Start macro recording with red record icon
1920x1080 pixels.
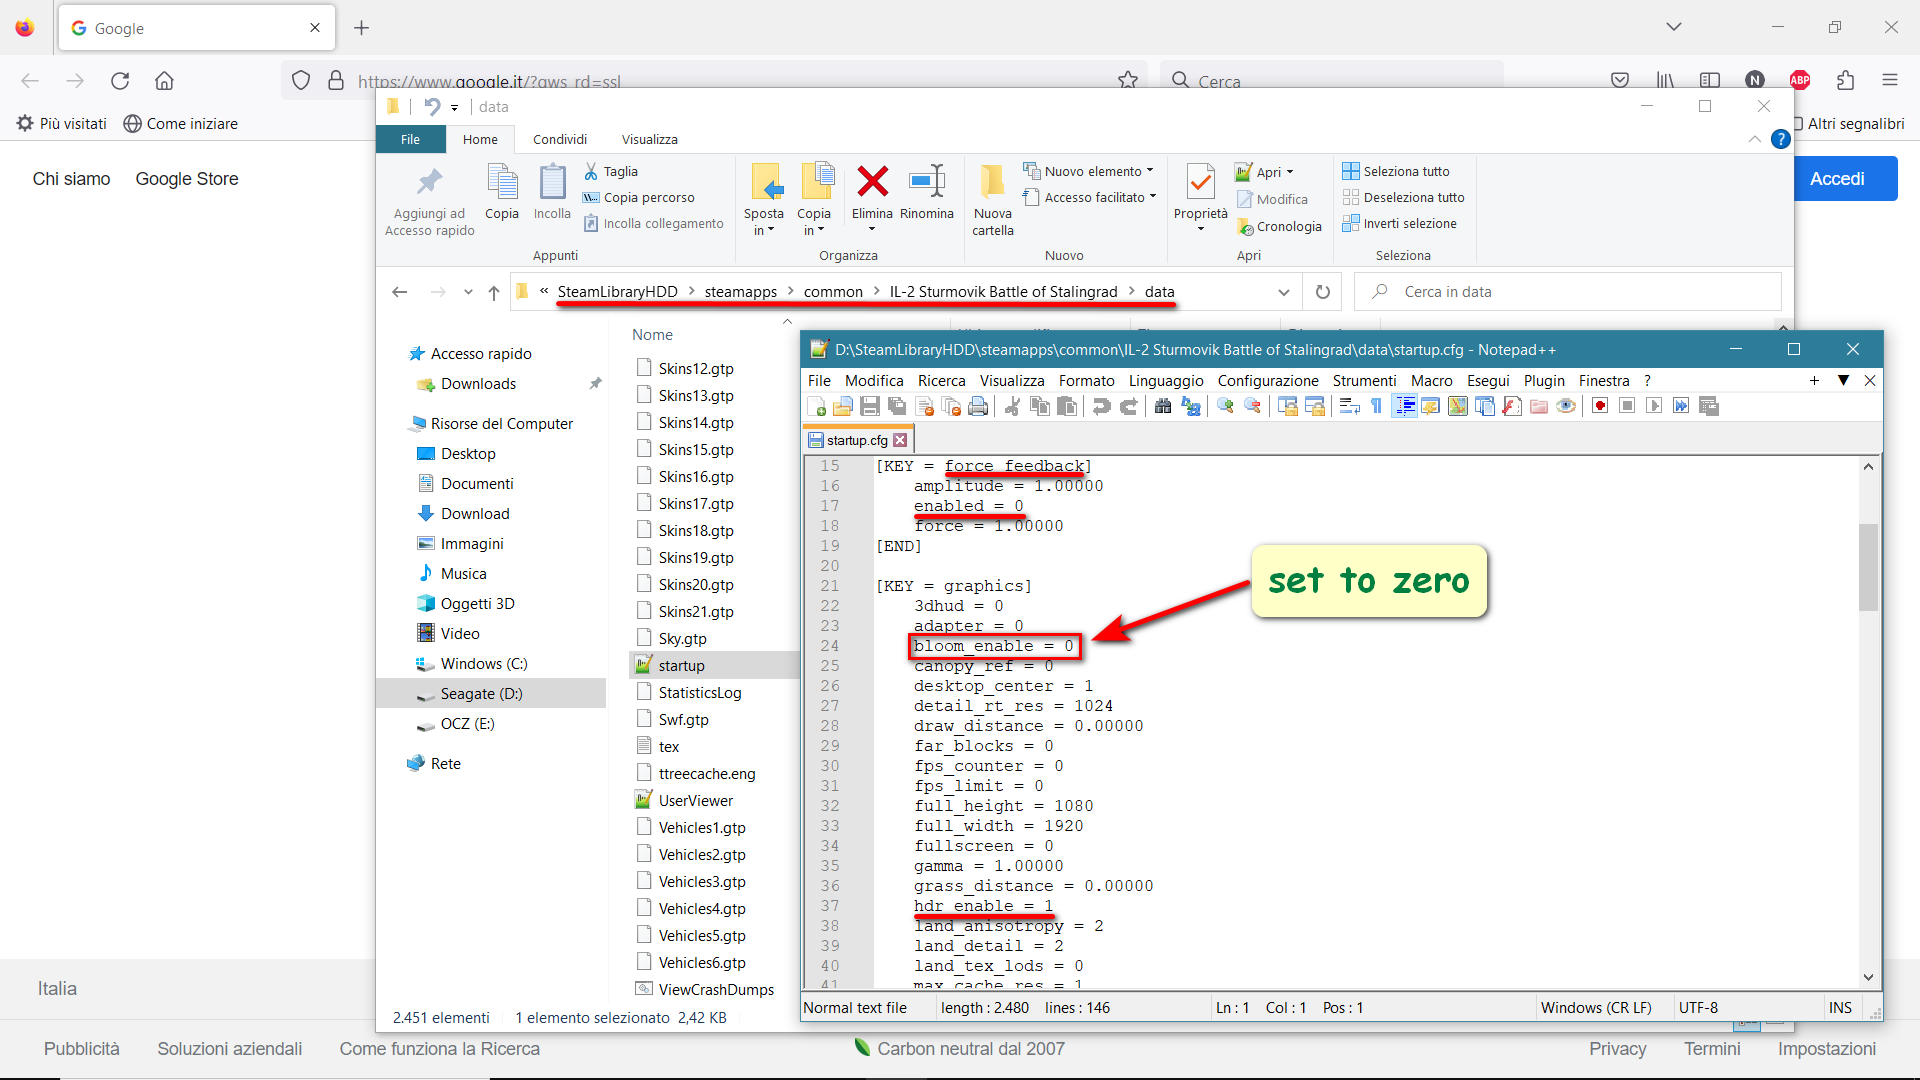coord(1600,406)
